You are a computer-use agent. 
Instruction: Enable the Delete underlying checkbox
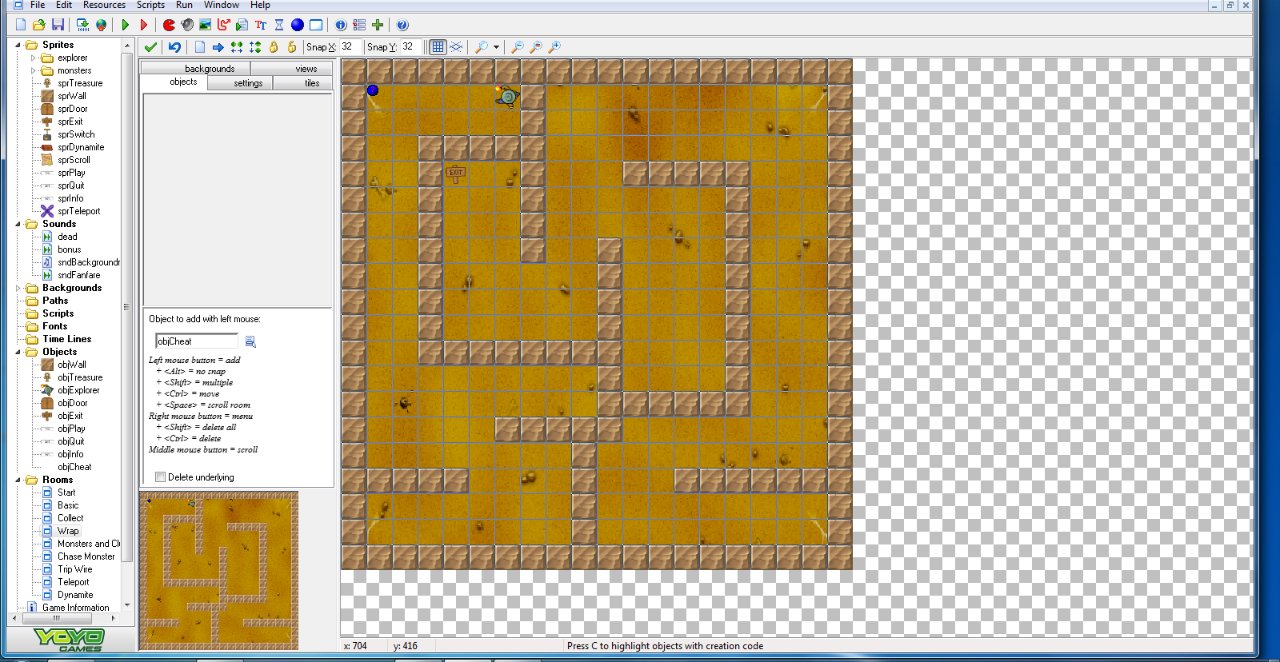coord(160,477)
